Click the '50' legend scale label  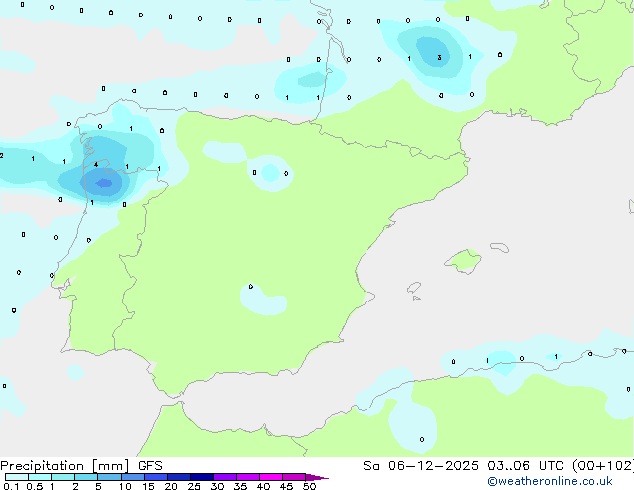(309, 486)
